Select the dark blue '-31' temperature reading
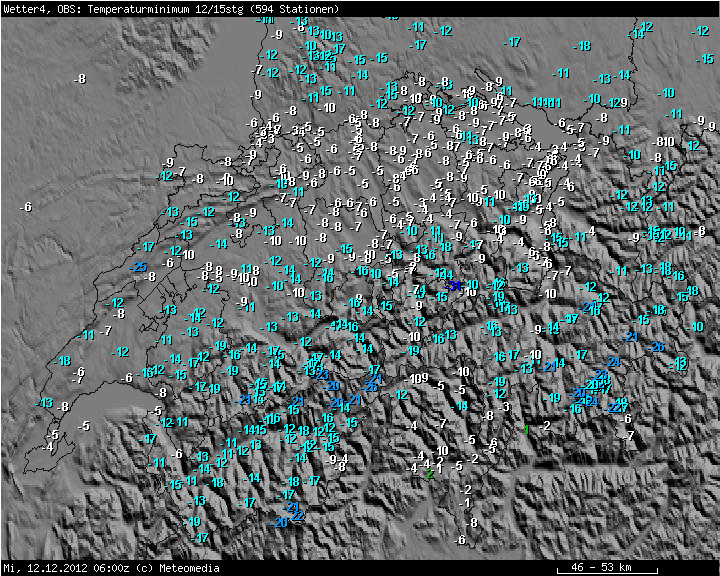720x576 pixels. [x=452, y=286]
